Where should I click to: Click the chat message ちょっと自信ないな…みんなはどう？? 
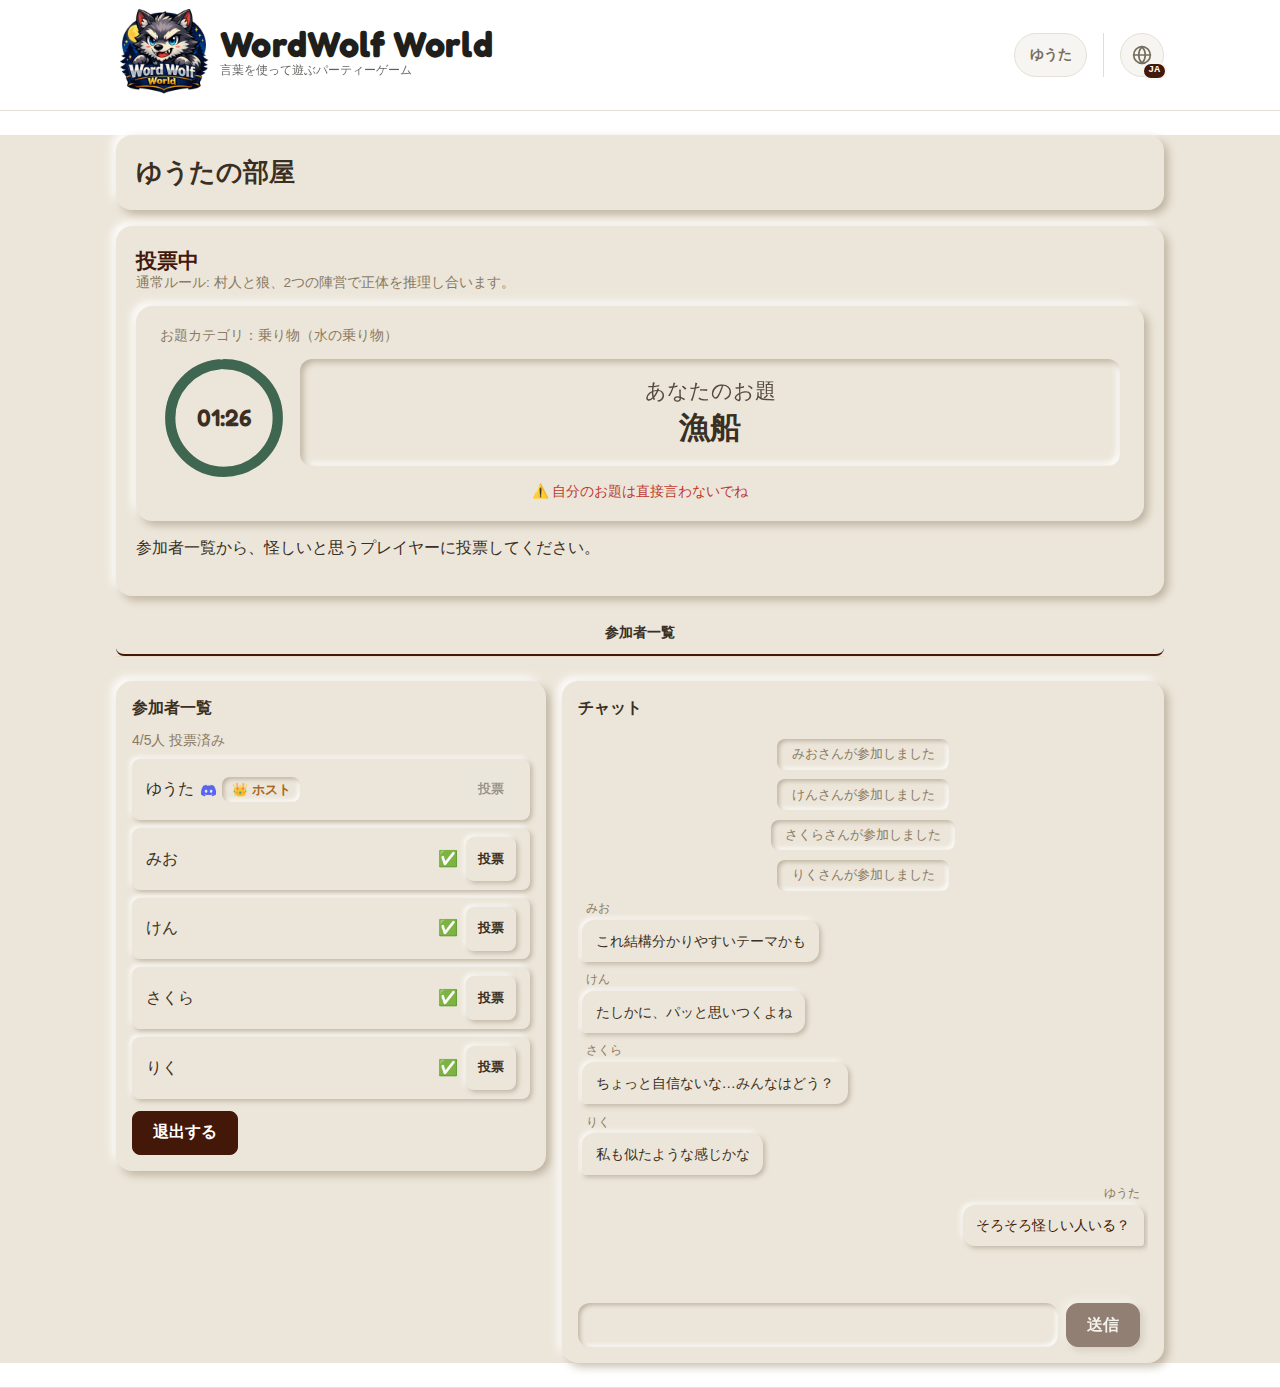click(714, 1084)
